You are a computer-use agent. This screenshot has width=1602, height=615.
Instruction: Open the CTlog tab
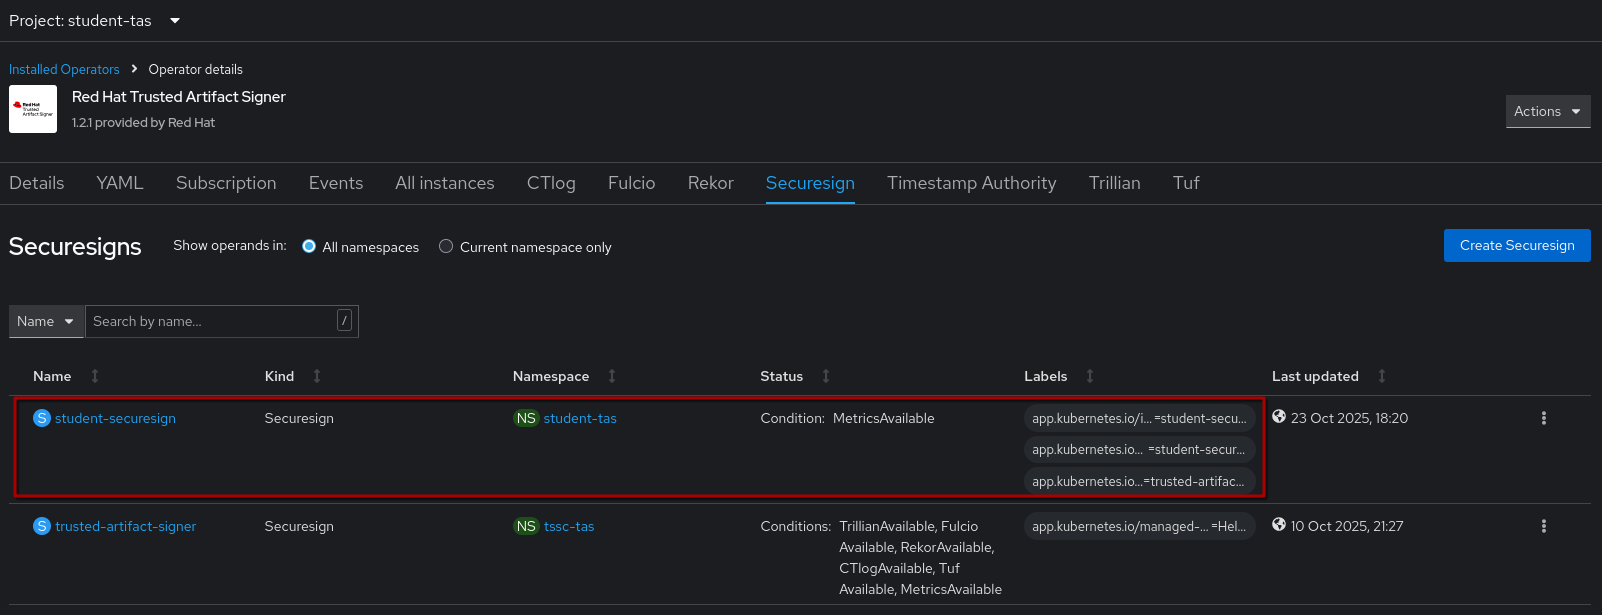coord(551,183)
